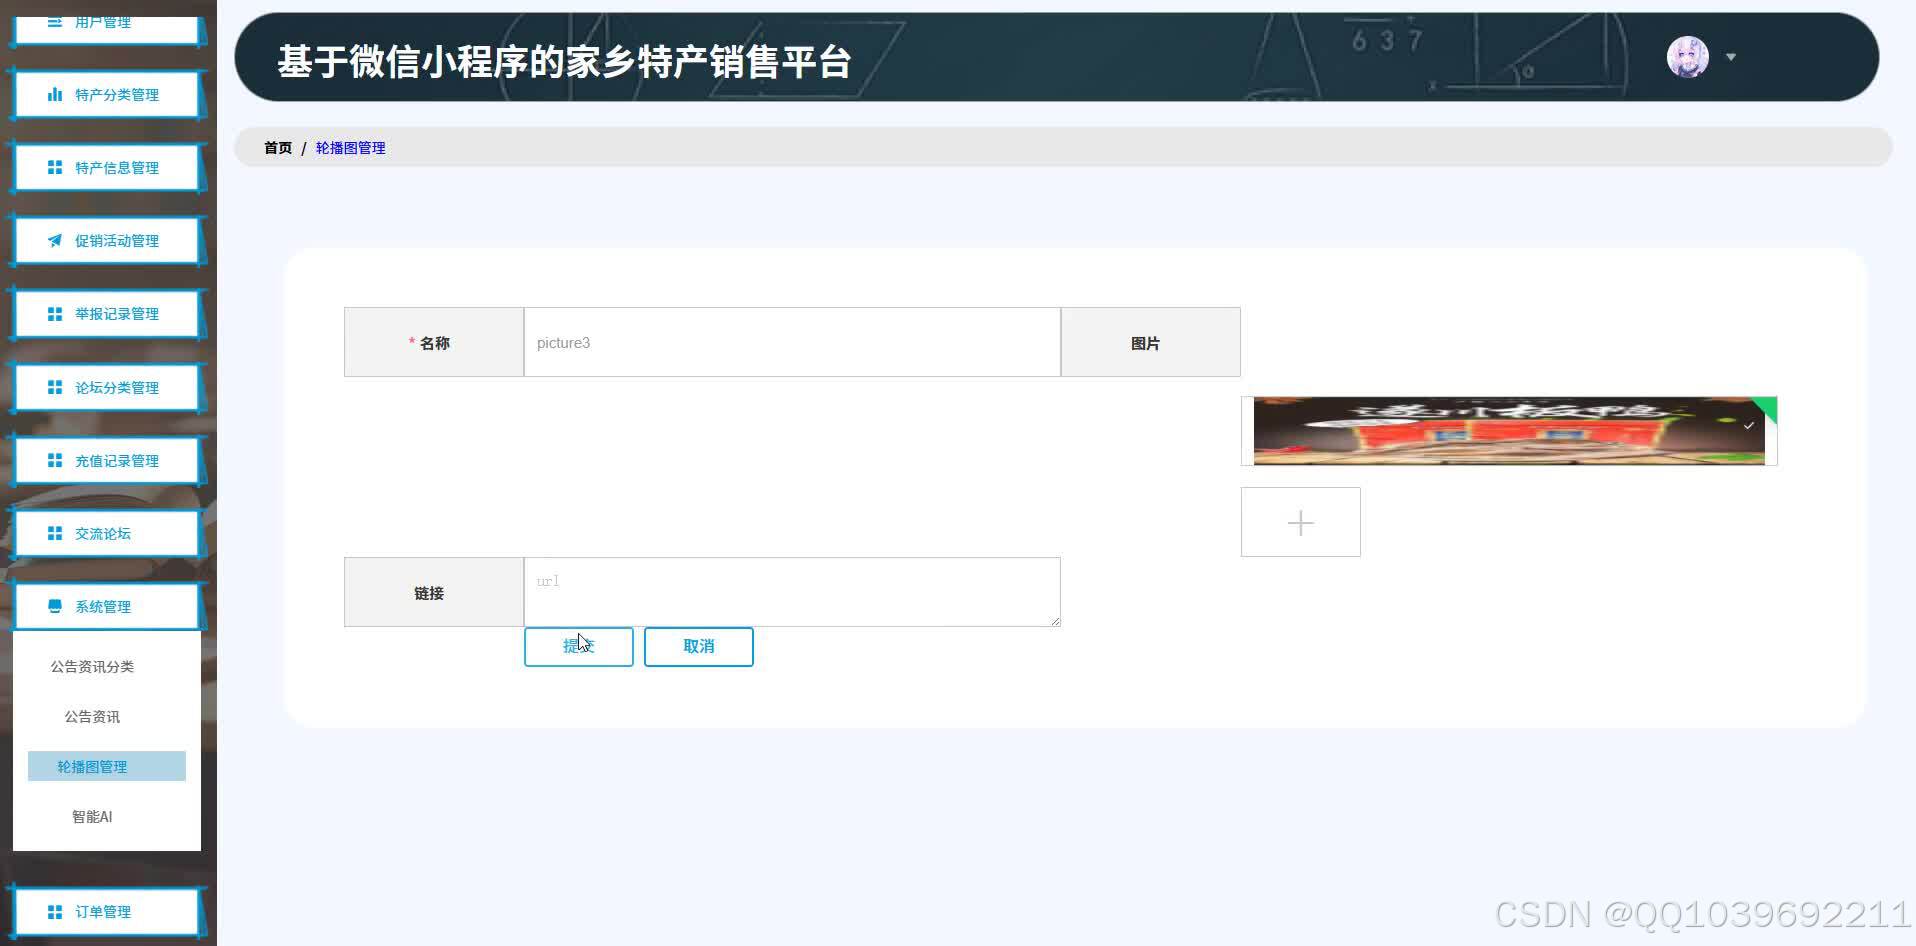
Task: Navigate to 首页 via the breadcrumb
Action: tap(277, 147)
